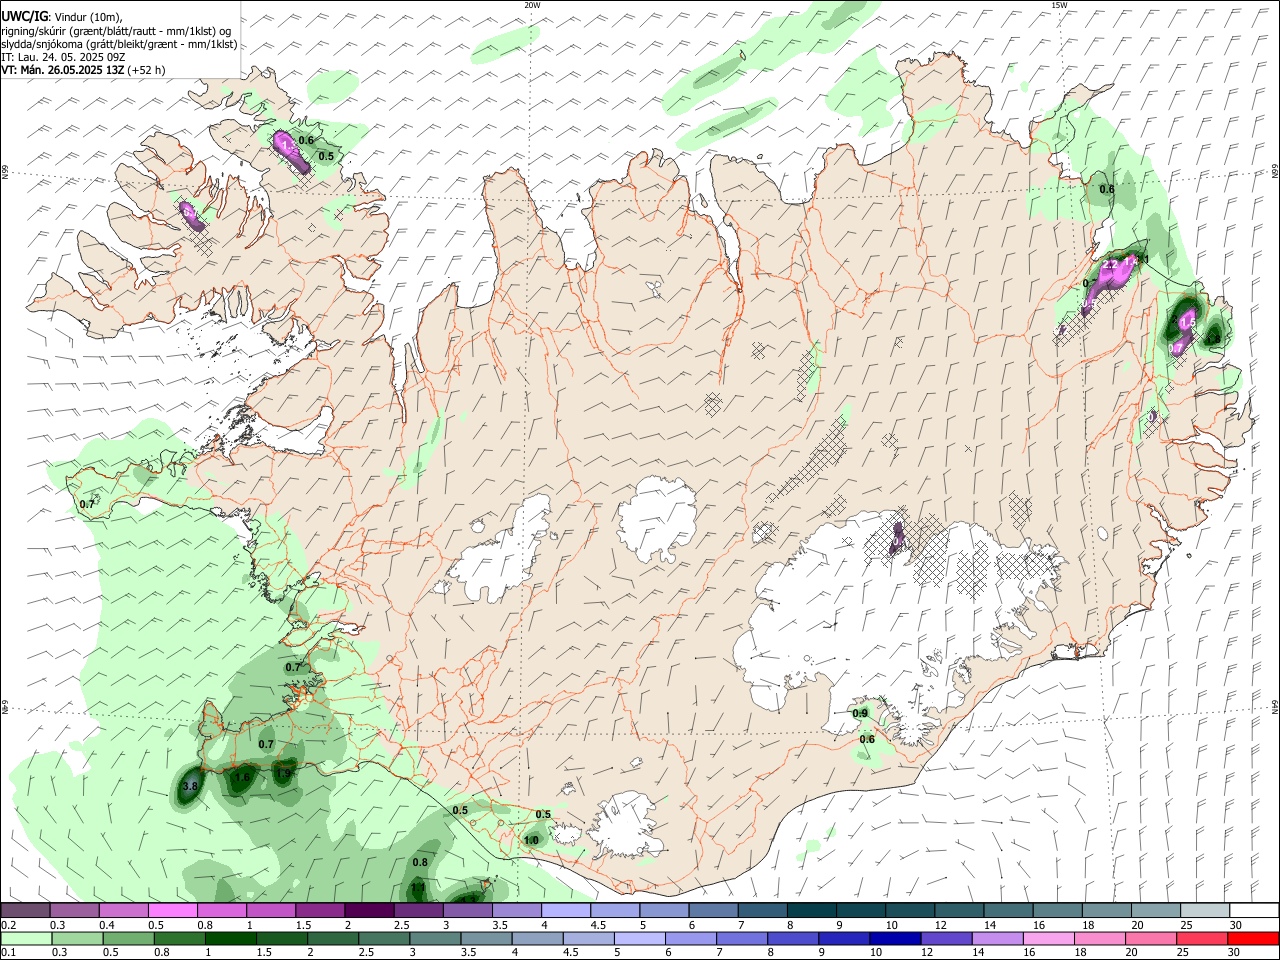Click the 3.8 precipitation value off Reykjanes
This screenshot has height=960, width=1280.
tap(190, 787)
